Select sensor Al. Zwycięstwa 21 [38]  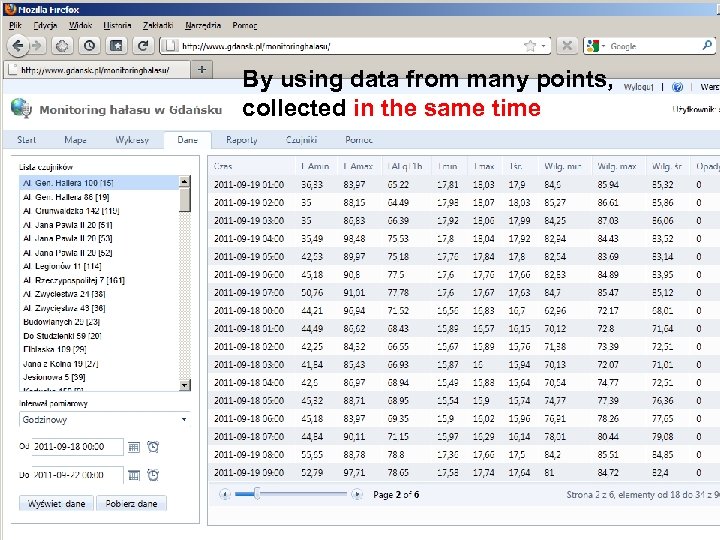[99, 294]
